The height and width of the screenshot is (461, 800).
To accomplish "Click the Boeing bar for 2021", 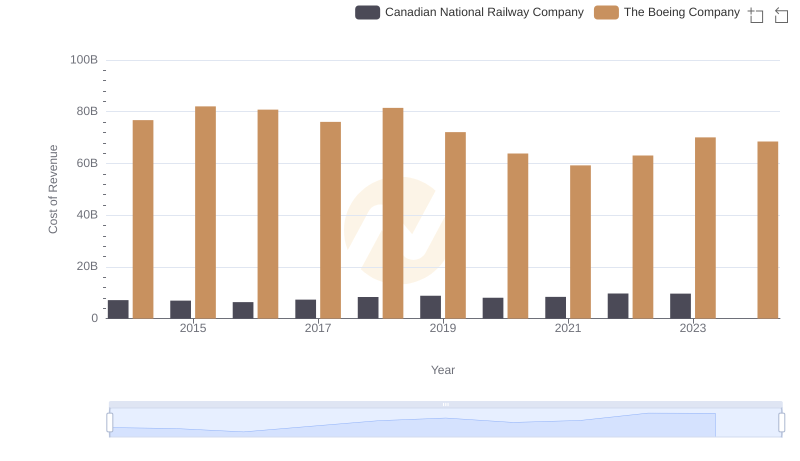I will coord(580,242).
